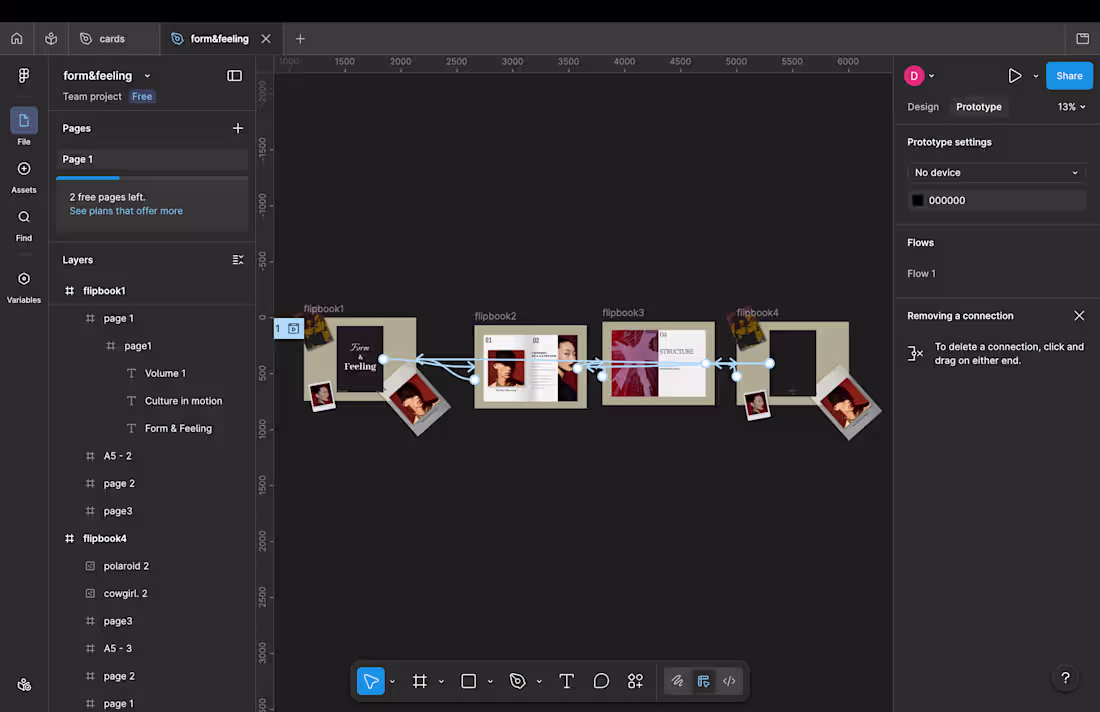Open Dev Mode code view
The width and height of the screenshot is (1100, 712).
tap(729, 681)
